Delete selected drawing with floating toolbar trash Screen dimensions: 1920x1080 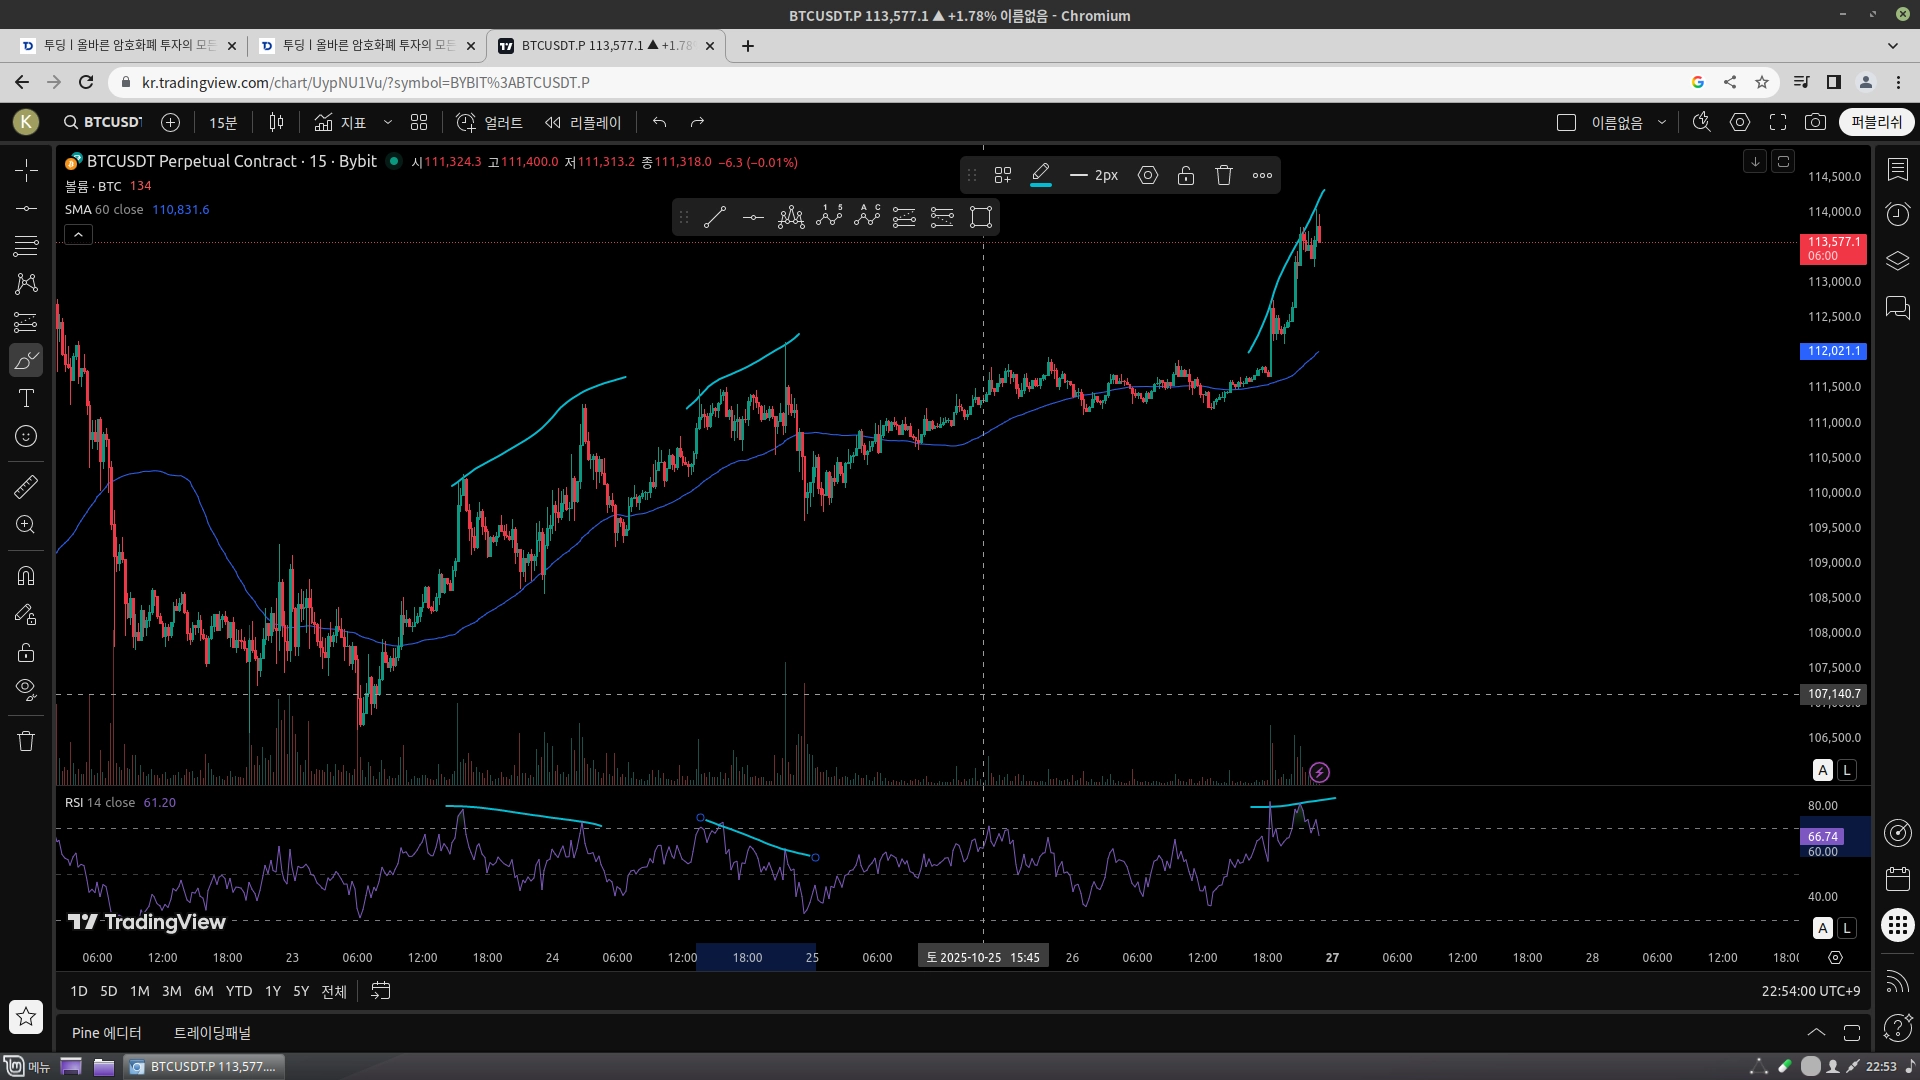[1223, 175]
